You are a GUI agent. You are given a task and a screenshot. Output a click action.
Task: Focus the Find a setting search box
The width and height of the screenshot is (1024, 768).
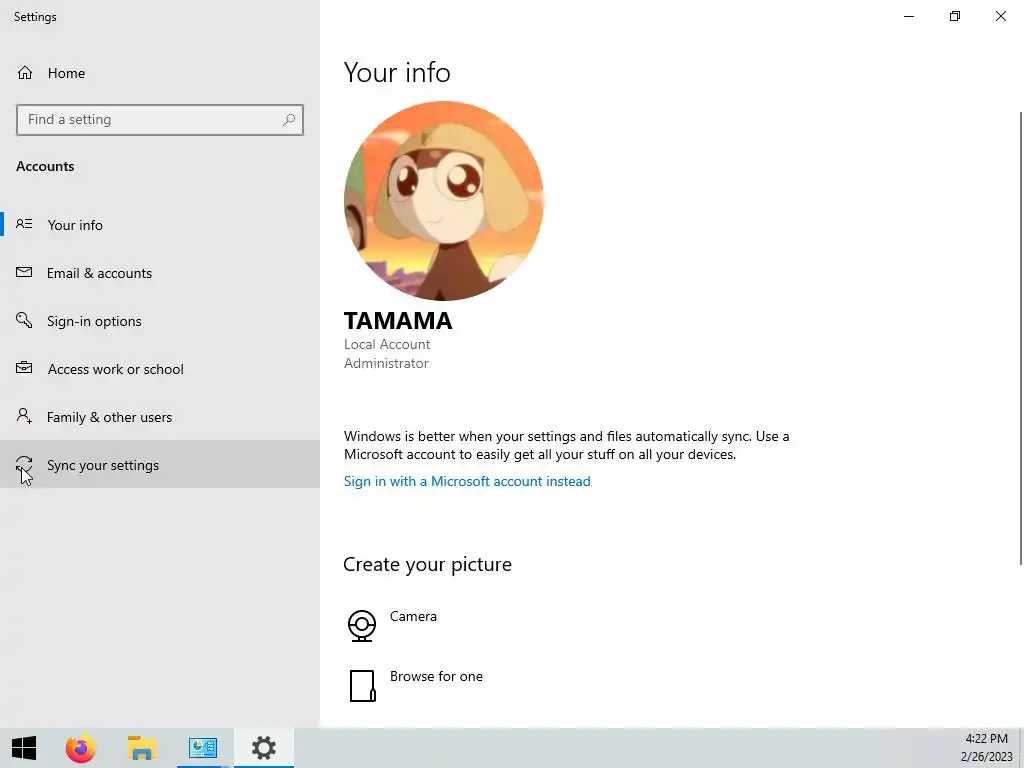(x=160, y=120)
